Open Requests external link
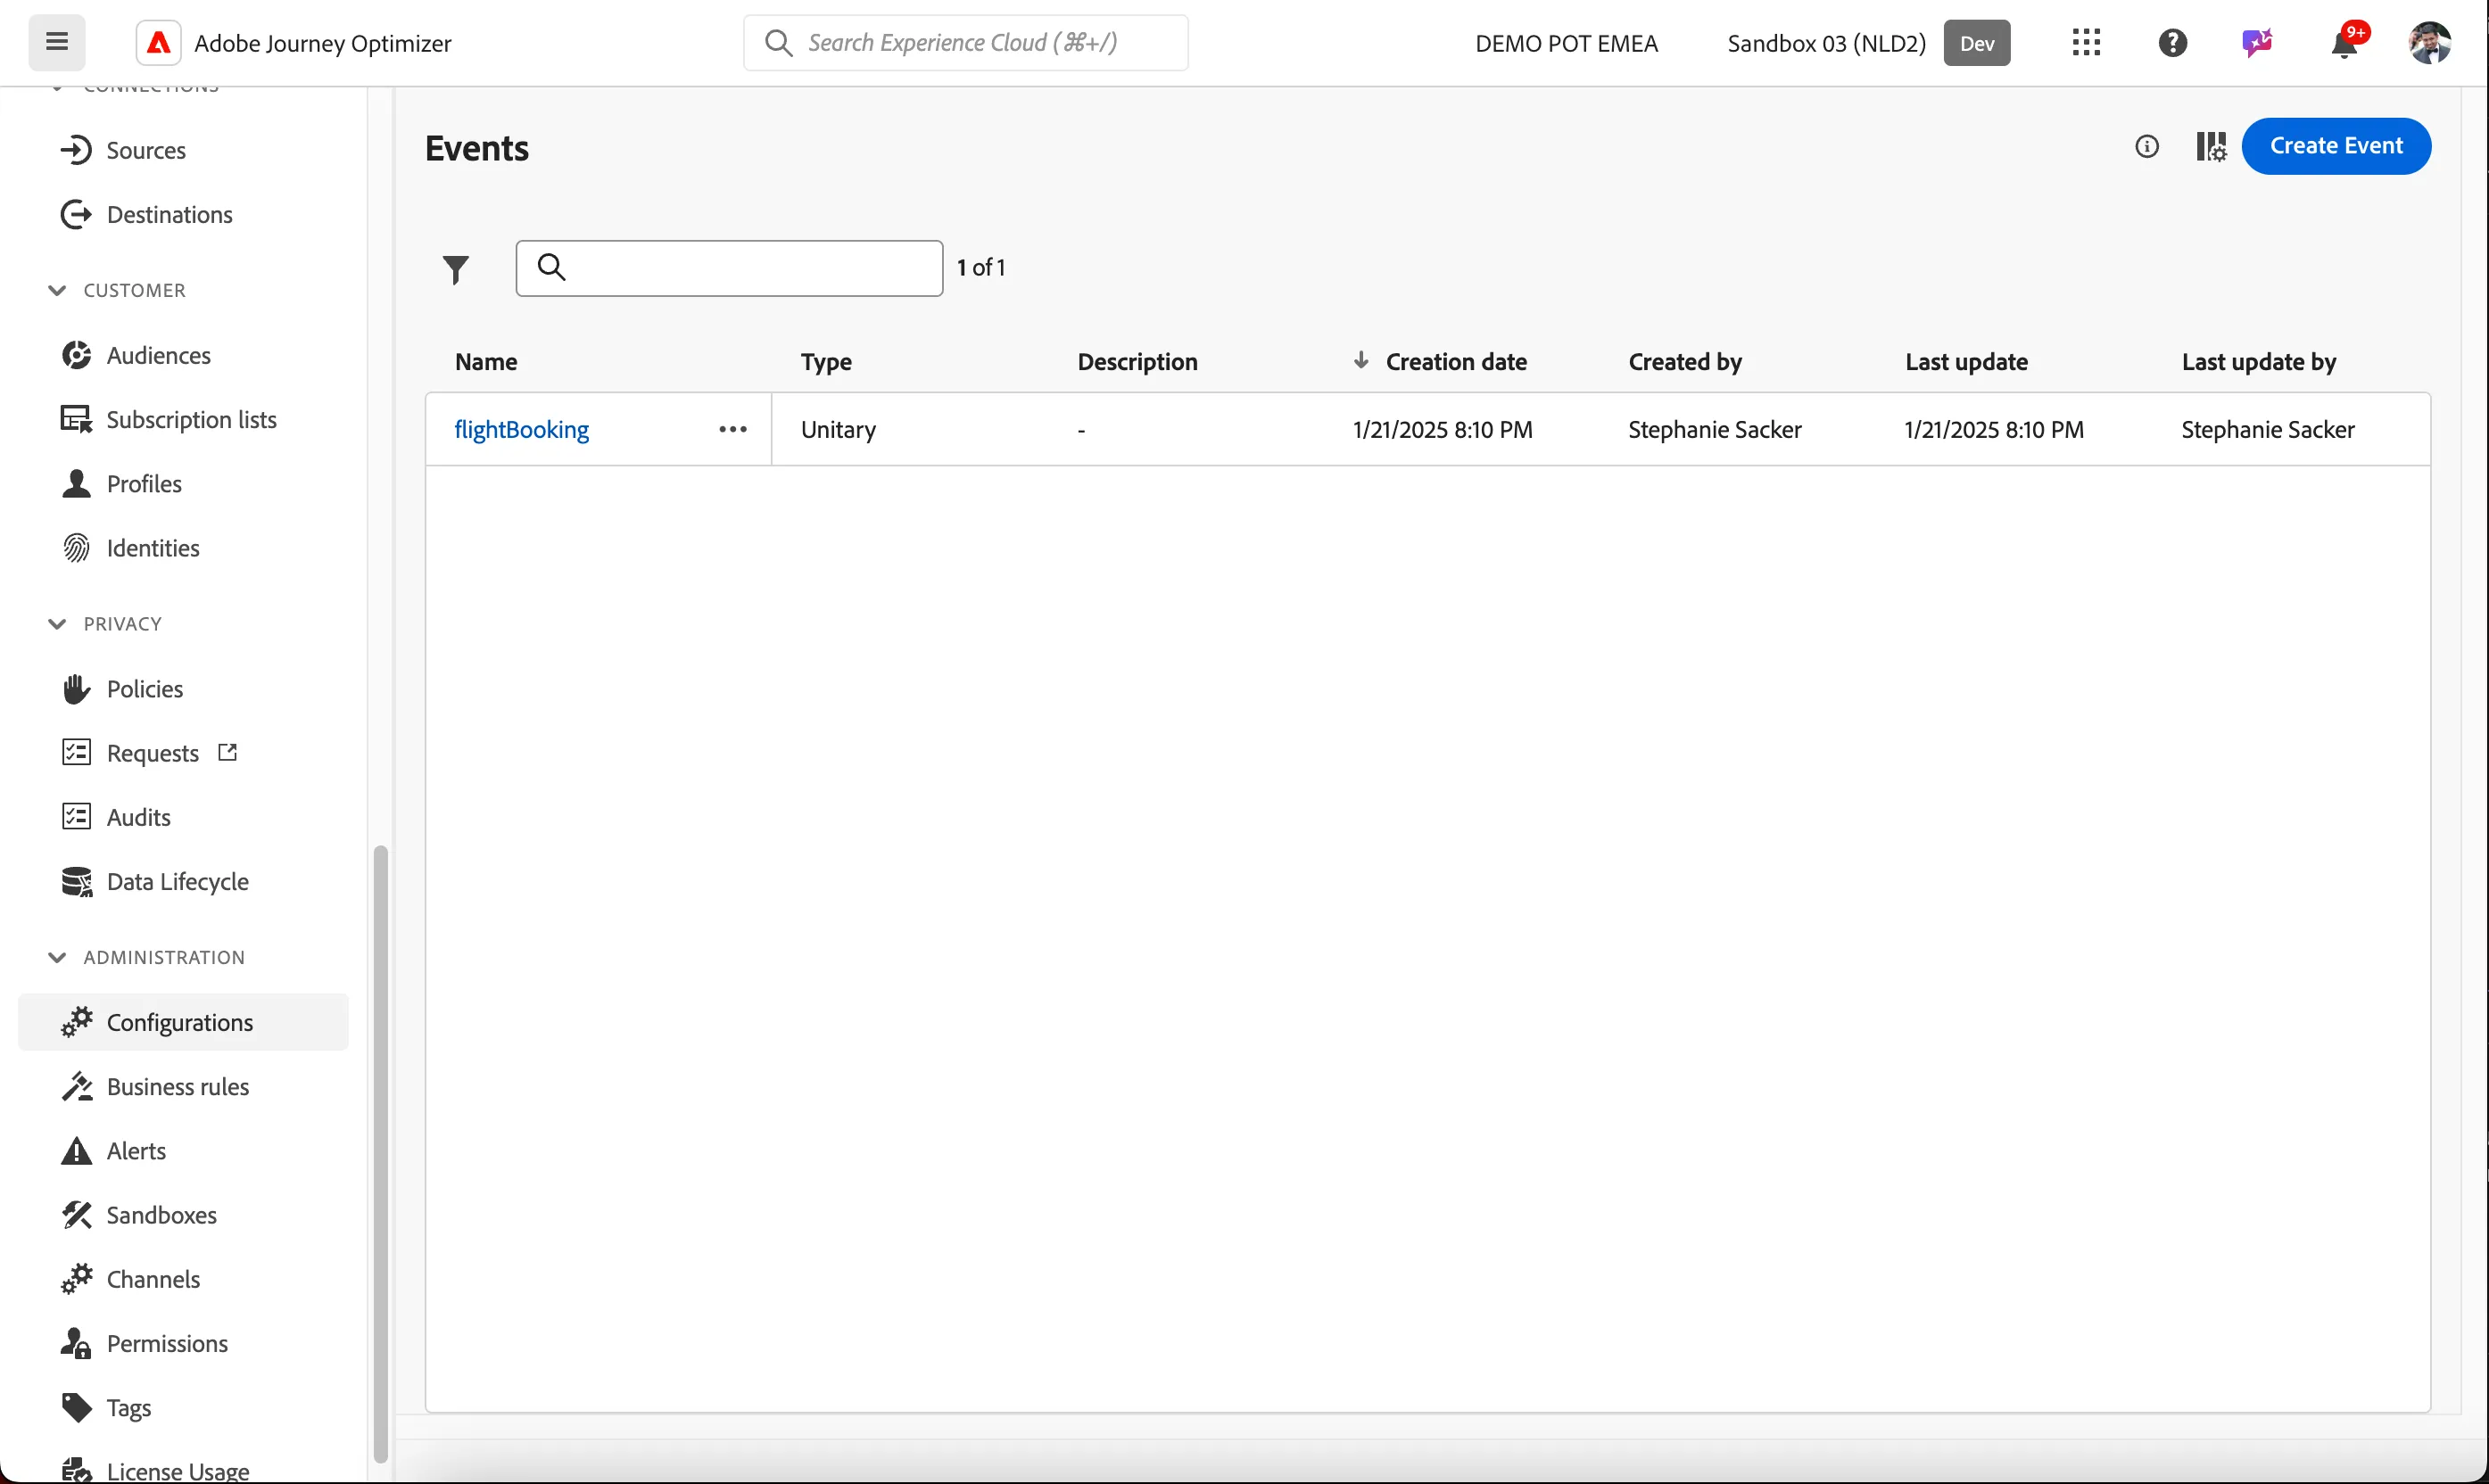Screen dimensions: 2489x1484 coord(149,753)
